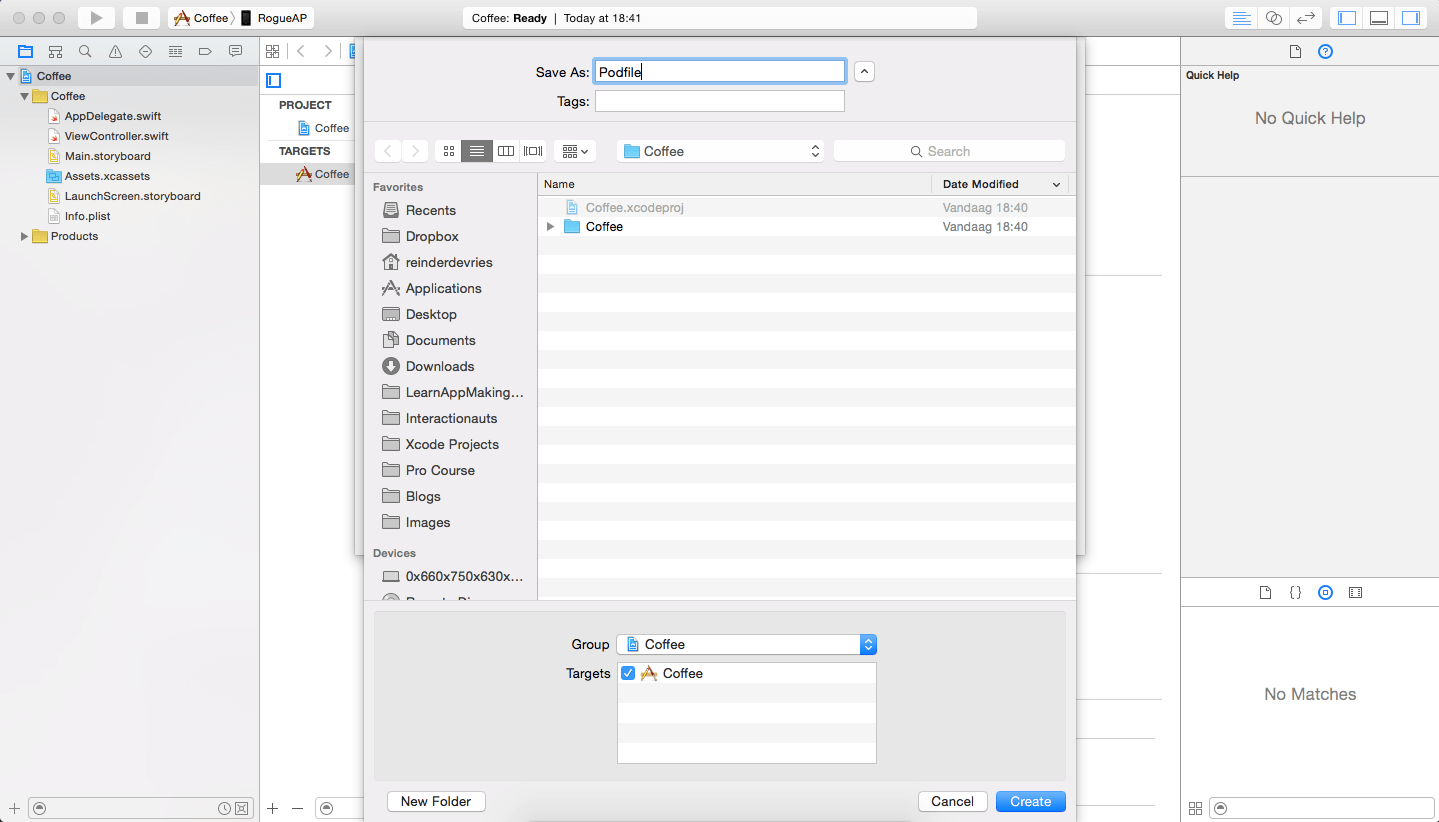Click the Stop button in Xcode toolbar
1439x822 pixels.
coord(141,18)
